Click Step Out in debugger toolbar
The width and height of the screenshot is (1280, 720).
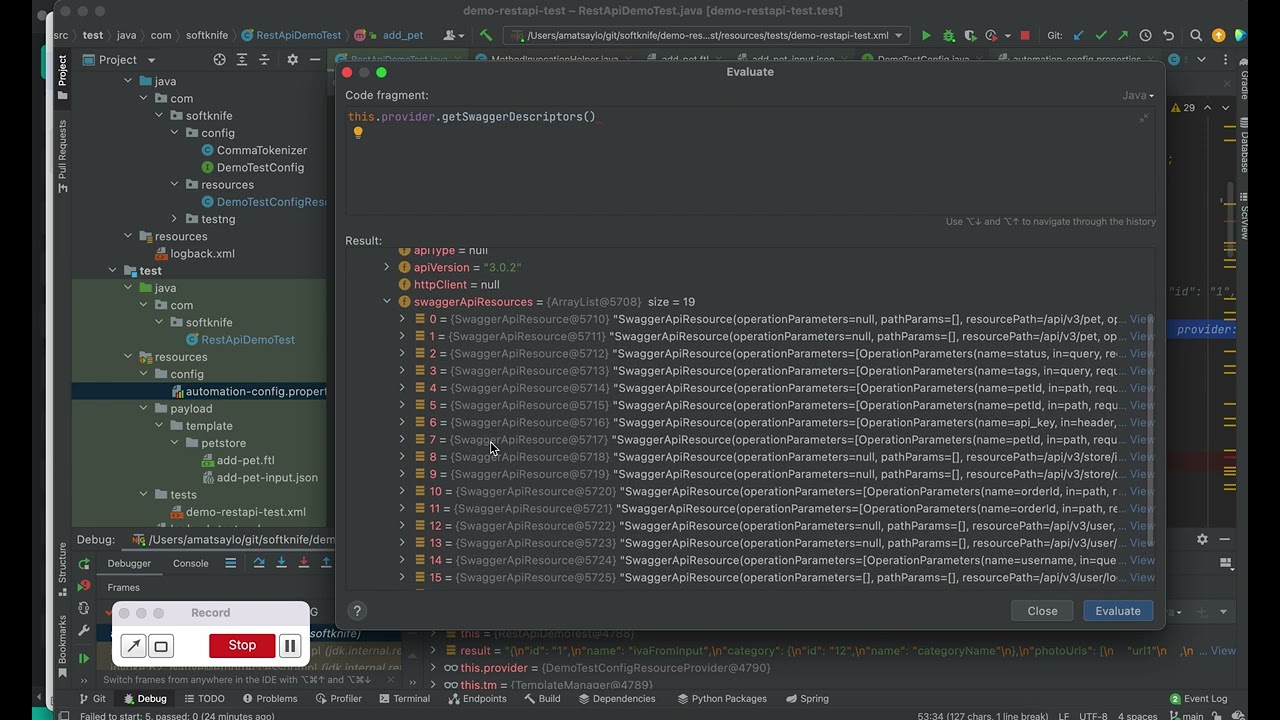tap(326, 563)
